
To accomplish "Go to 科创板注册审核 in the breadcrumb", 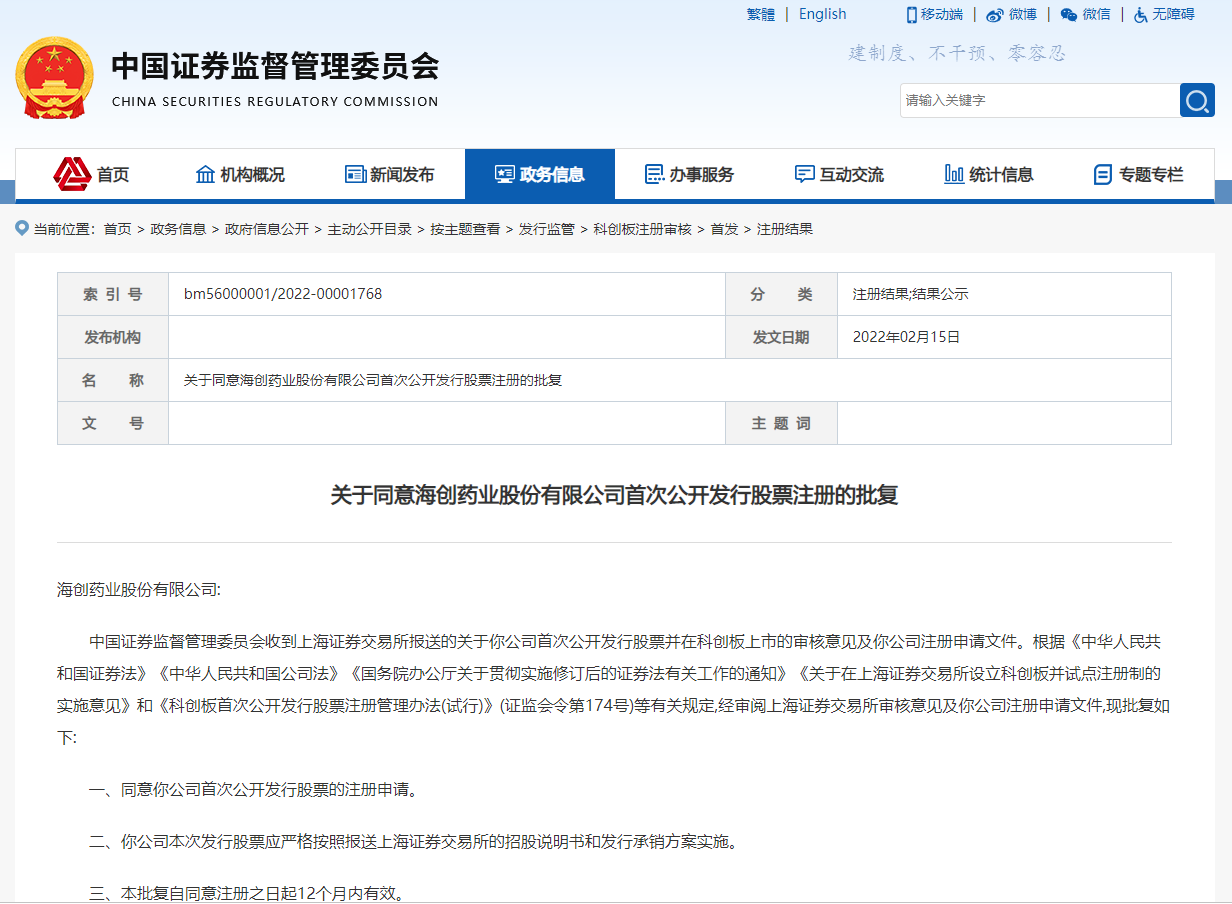I will click(642, 229).
